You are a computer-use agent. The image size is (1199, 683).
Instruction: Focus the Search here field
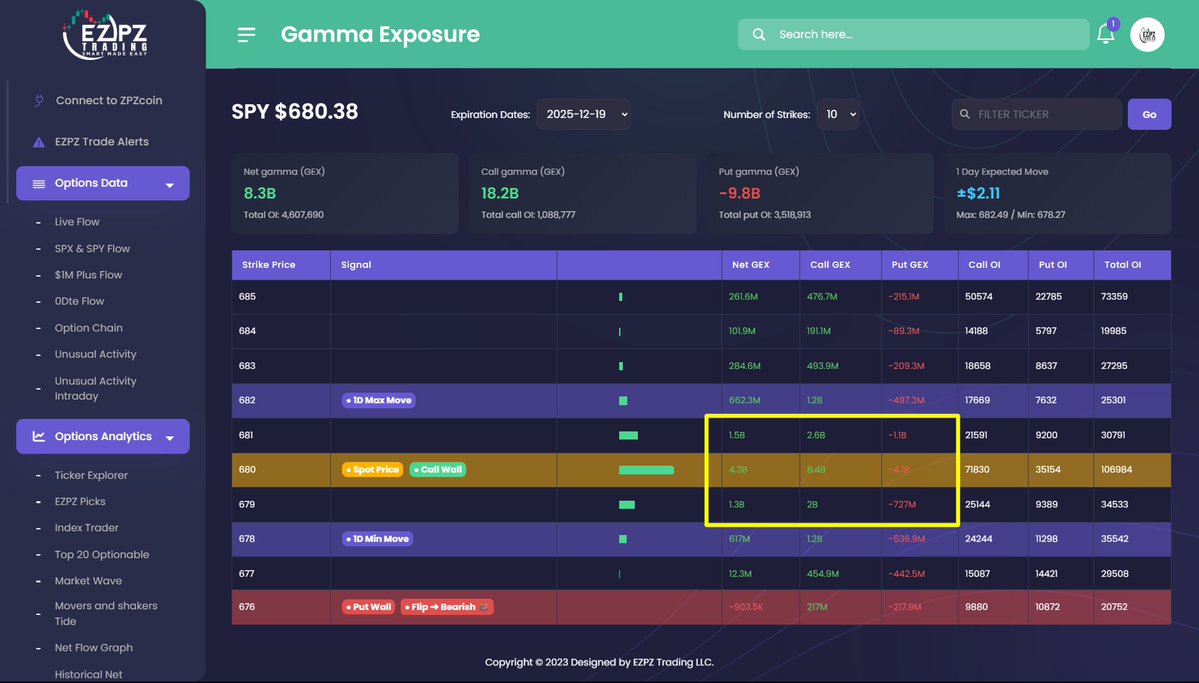click(913, 34)
